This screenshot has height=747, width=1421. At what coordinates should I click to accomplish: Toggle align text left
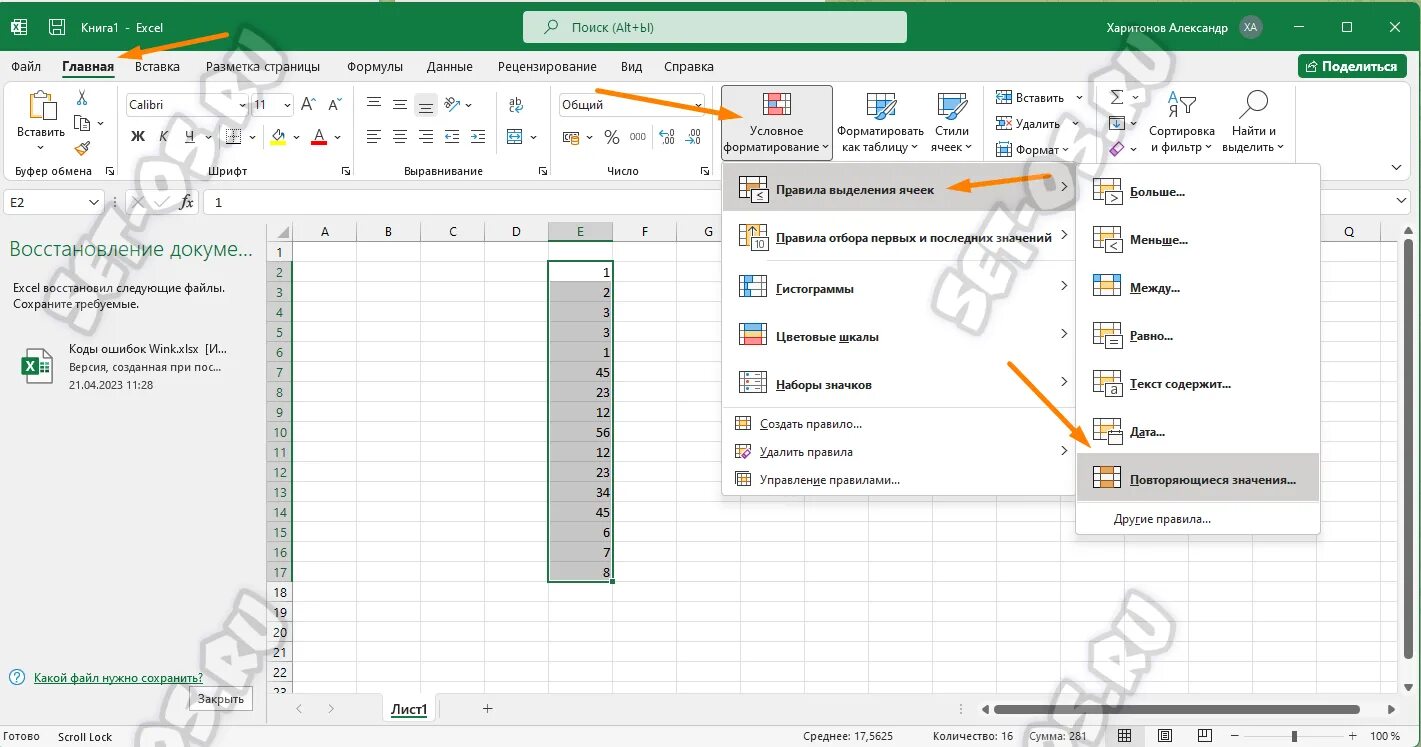[x=374, y=137]
